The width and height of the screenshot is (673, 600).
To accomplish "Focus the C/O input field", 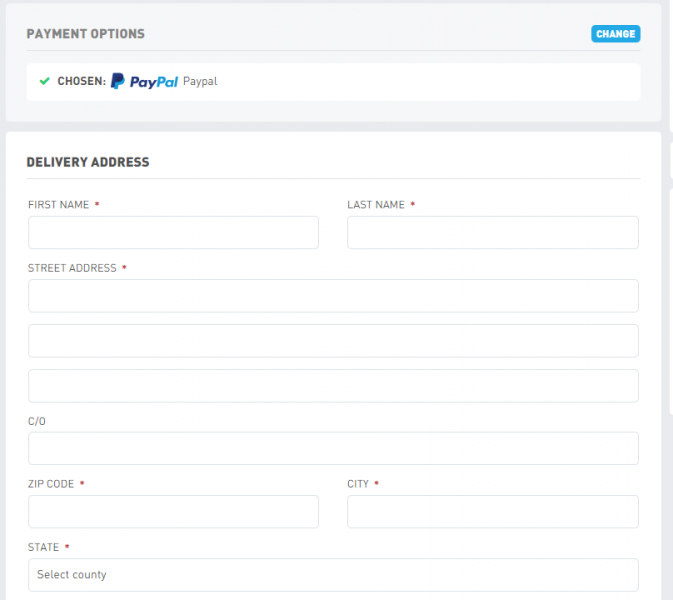I will point(333,448).
